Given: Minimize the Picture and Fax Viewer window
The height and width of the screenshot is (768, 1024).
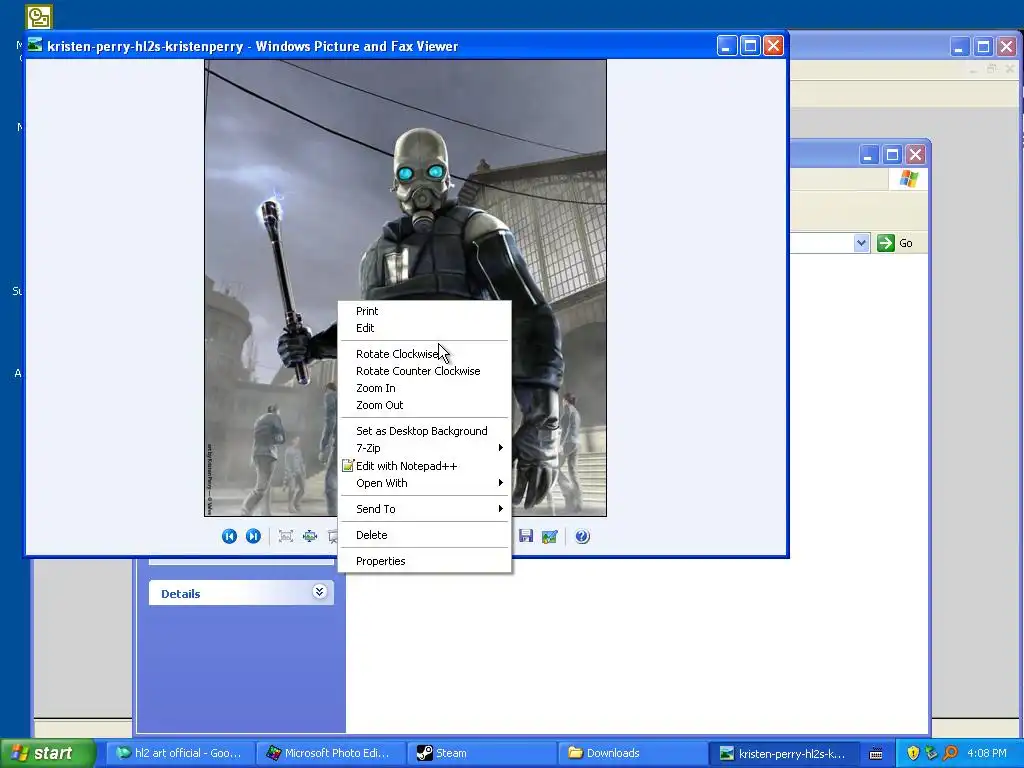Looking at the screenshot, I should click(727, 46).
